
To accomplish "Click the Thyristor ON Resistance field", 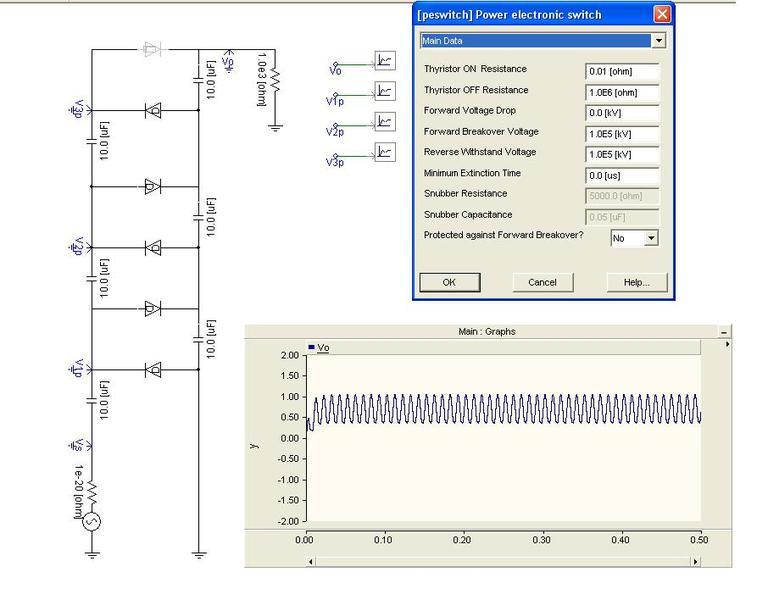I will tap(622, 71).
